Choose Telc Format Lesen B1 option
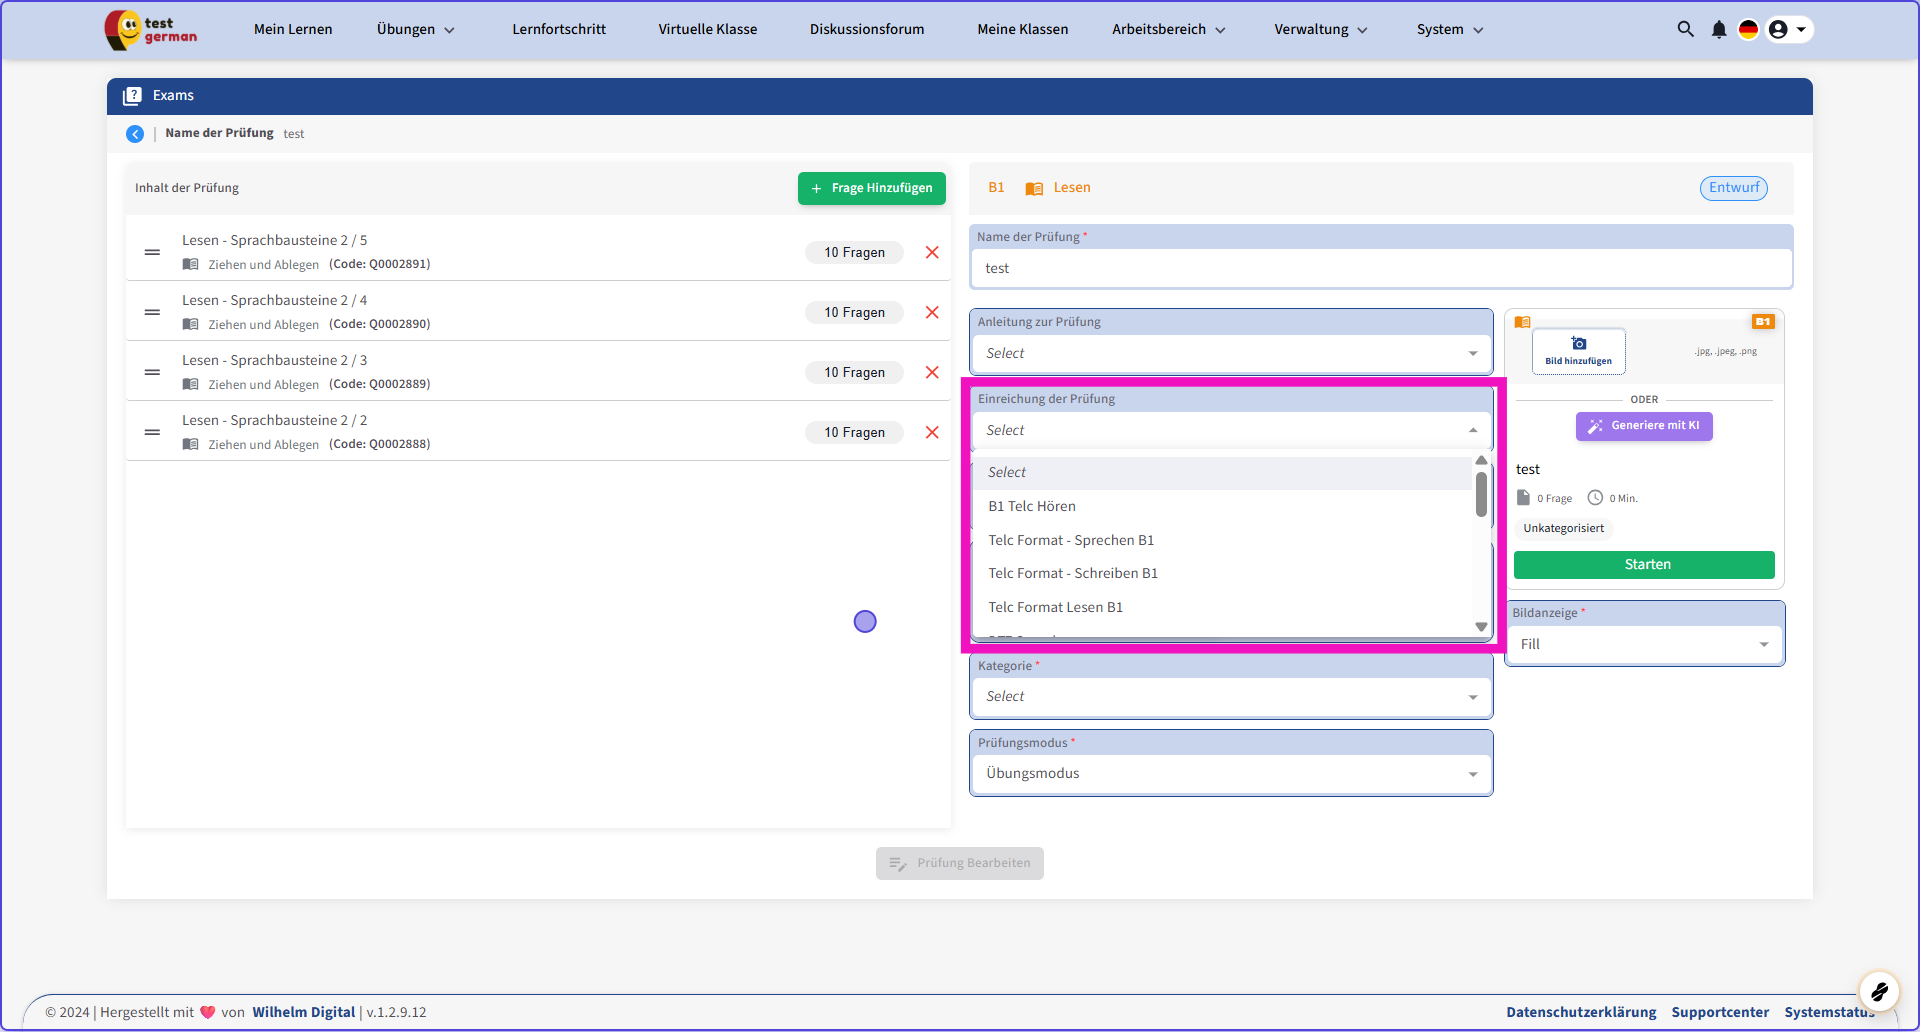 [x=1055, y=607]
